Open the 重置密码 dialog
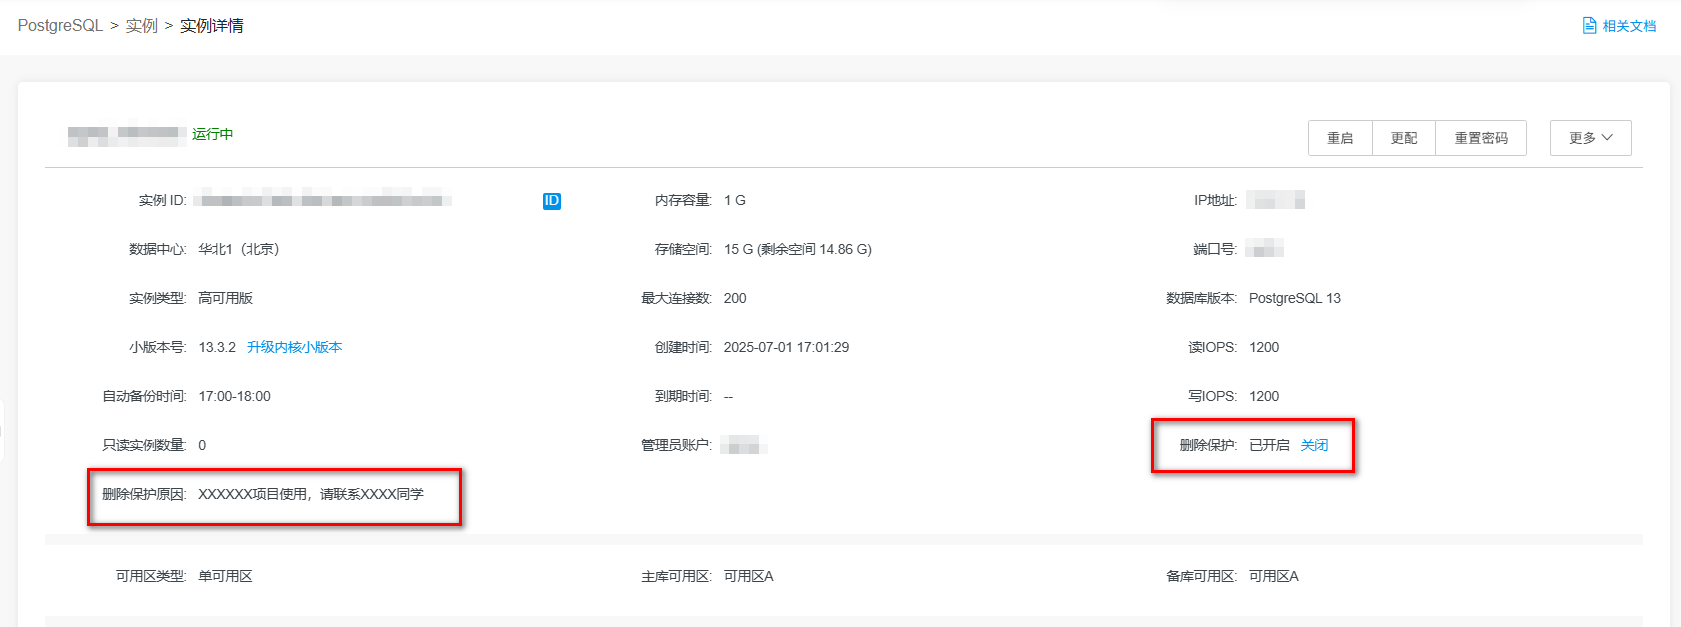Viewport: 1681px width, 627px height. coord(1480,138)
